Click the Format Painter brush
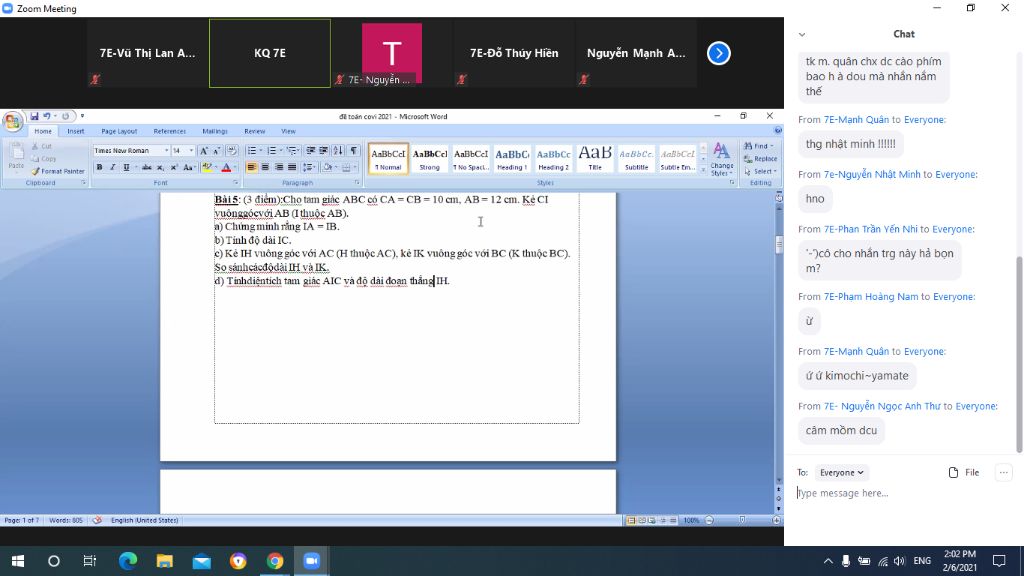 click(x=57, y=171)
